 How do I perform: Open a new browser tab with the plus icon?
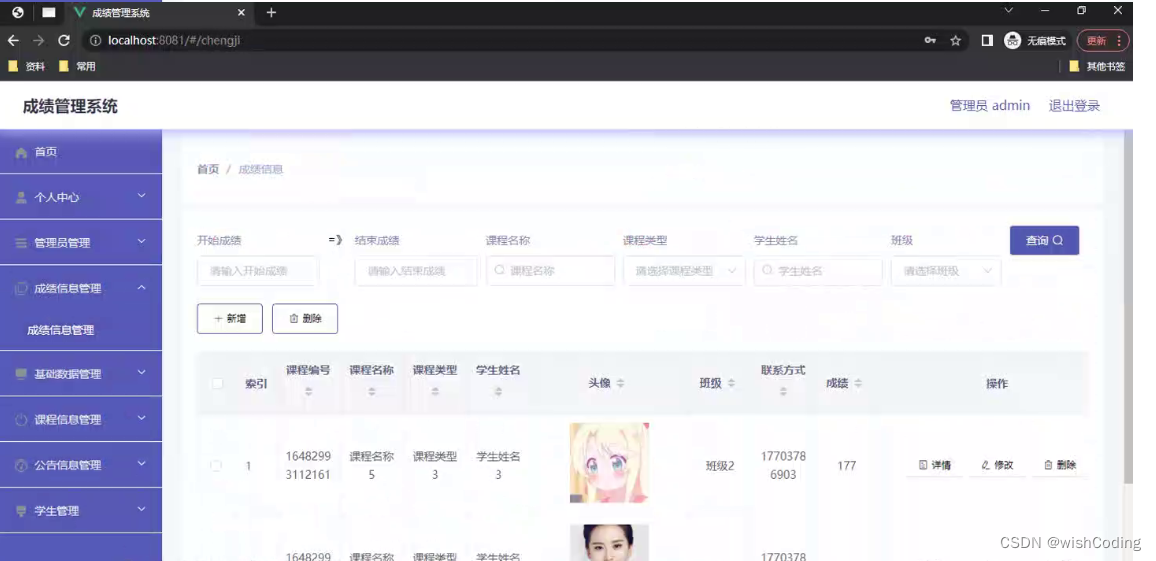271,13
